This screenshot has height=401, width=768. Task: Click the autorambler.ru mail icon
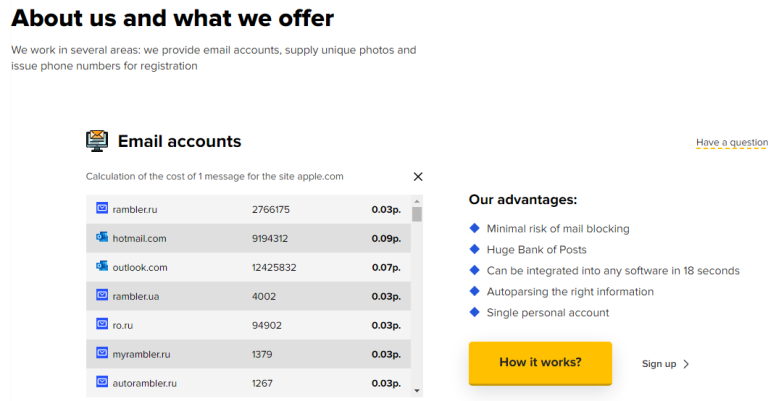102,381
